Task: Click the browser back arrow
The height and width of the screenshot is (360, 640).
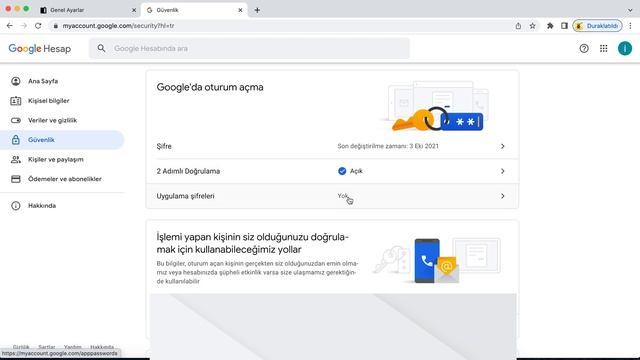Action: pyautogui.click(x=9, y=26)
